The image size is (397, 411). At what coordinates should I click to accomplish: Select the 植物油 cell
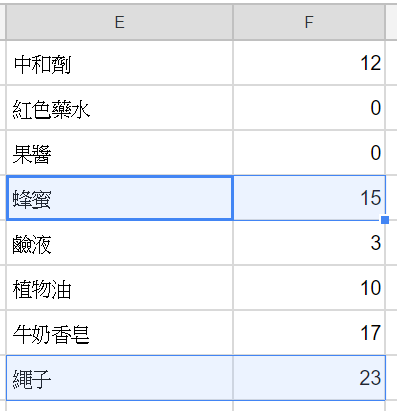point(120,288)
